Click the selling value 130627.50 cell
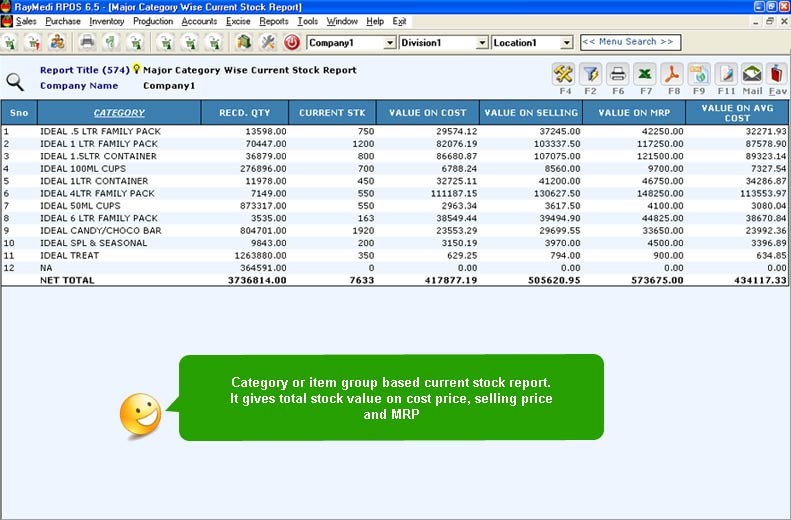 click(557, 193)
